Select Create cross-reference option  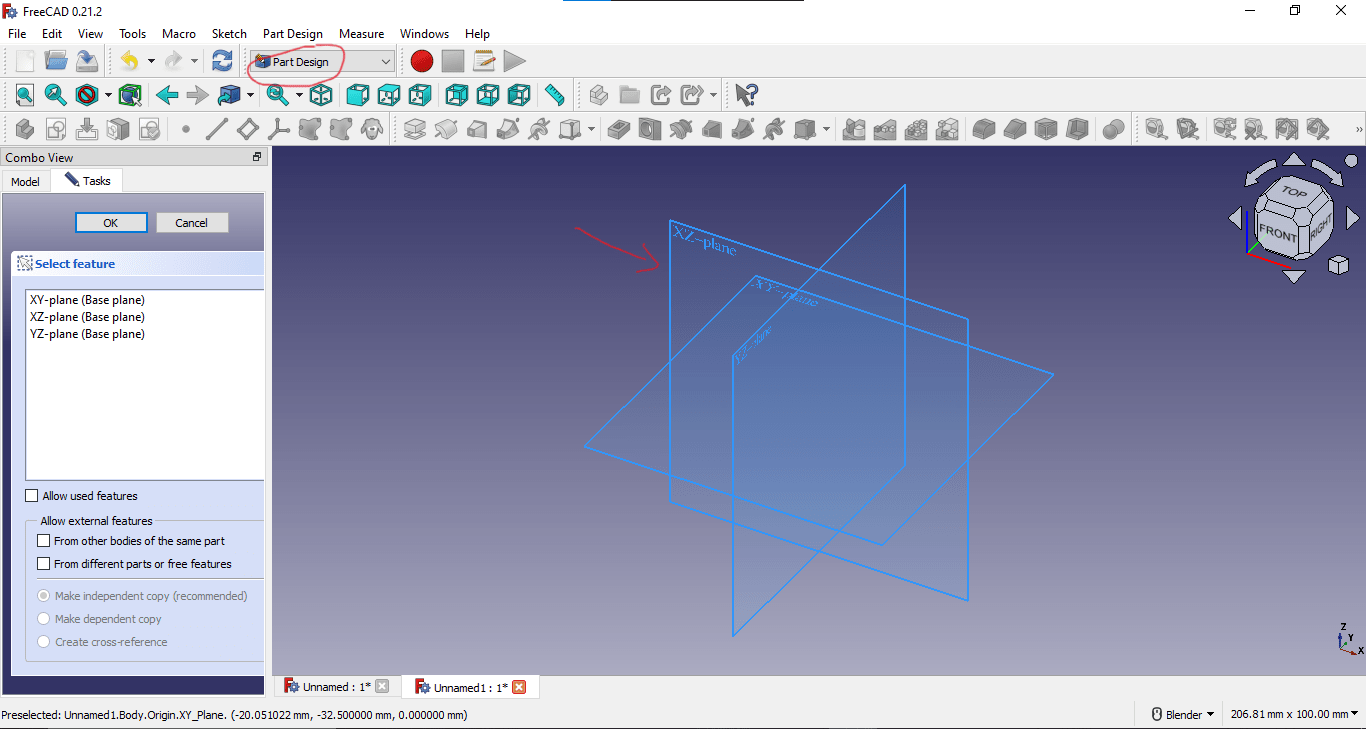43,642
